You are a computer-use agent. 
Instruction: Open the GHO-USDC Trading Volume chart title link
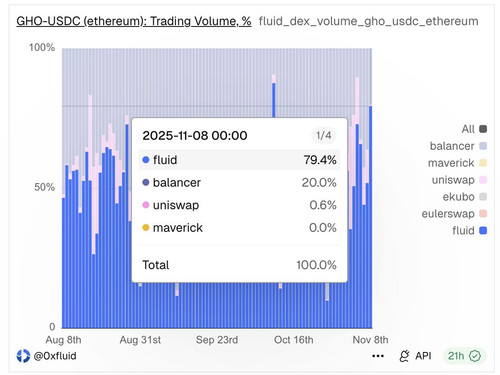(x=134, y=21)
